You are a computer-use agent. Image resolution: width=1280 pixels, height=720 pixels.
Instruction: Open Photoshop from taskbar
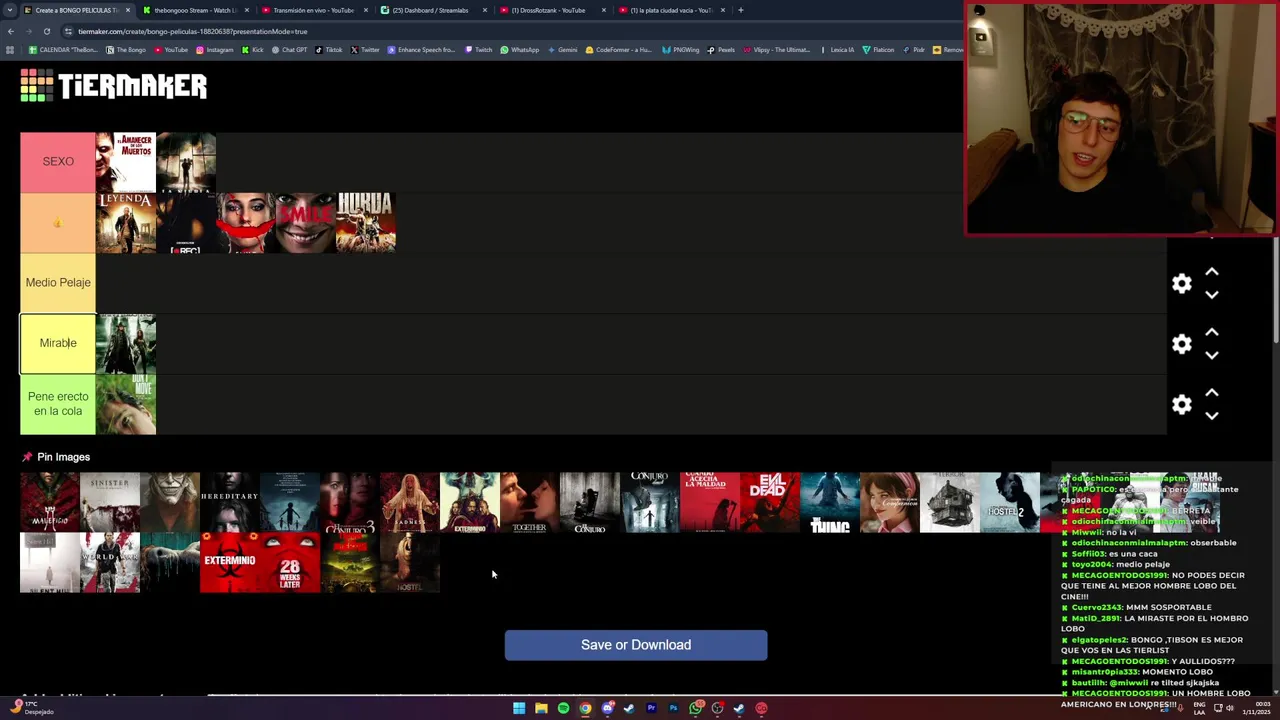(673, 708)
